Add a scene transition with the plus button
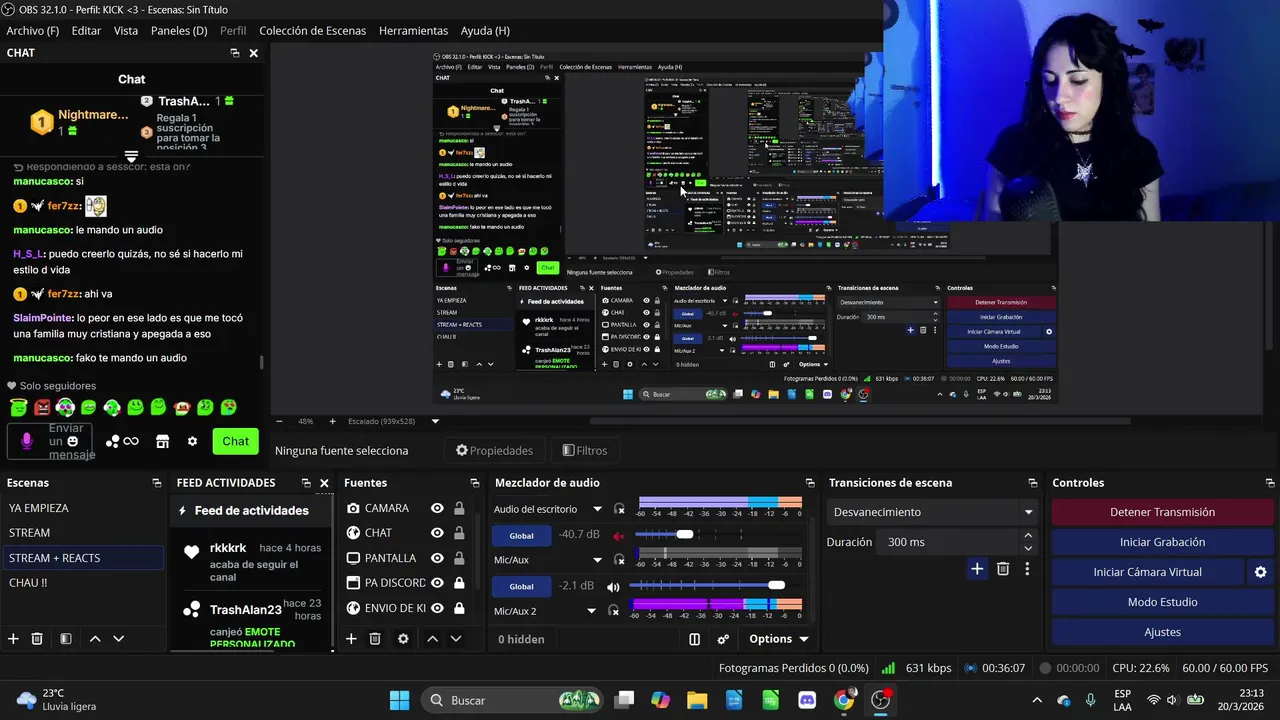The height and width of the screenshot is (720, 1280). (977, 569)
